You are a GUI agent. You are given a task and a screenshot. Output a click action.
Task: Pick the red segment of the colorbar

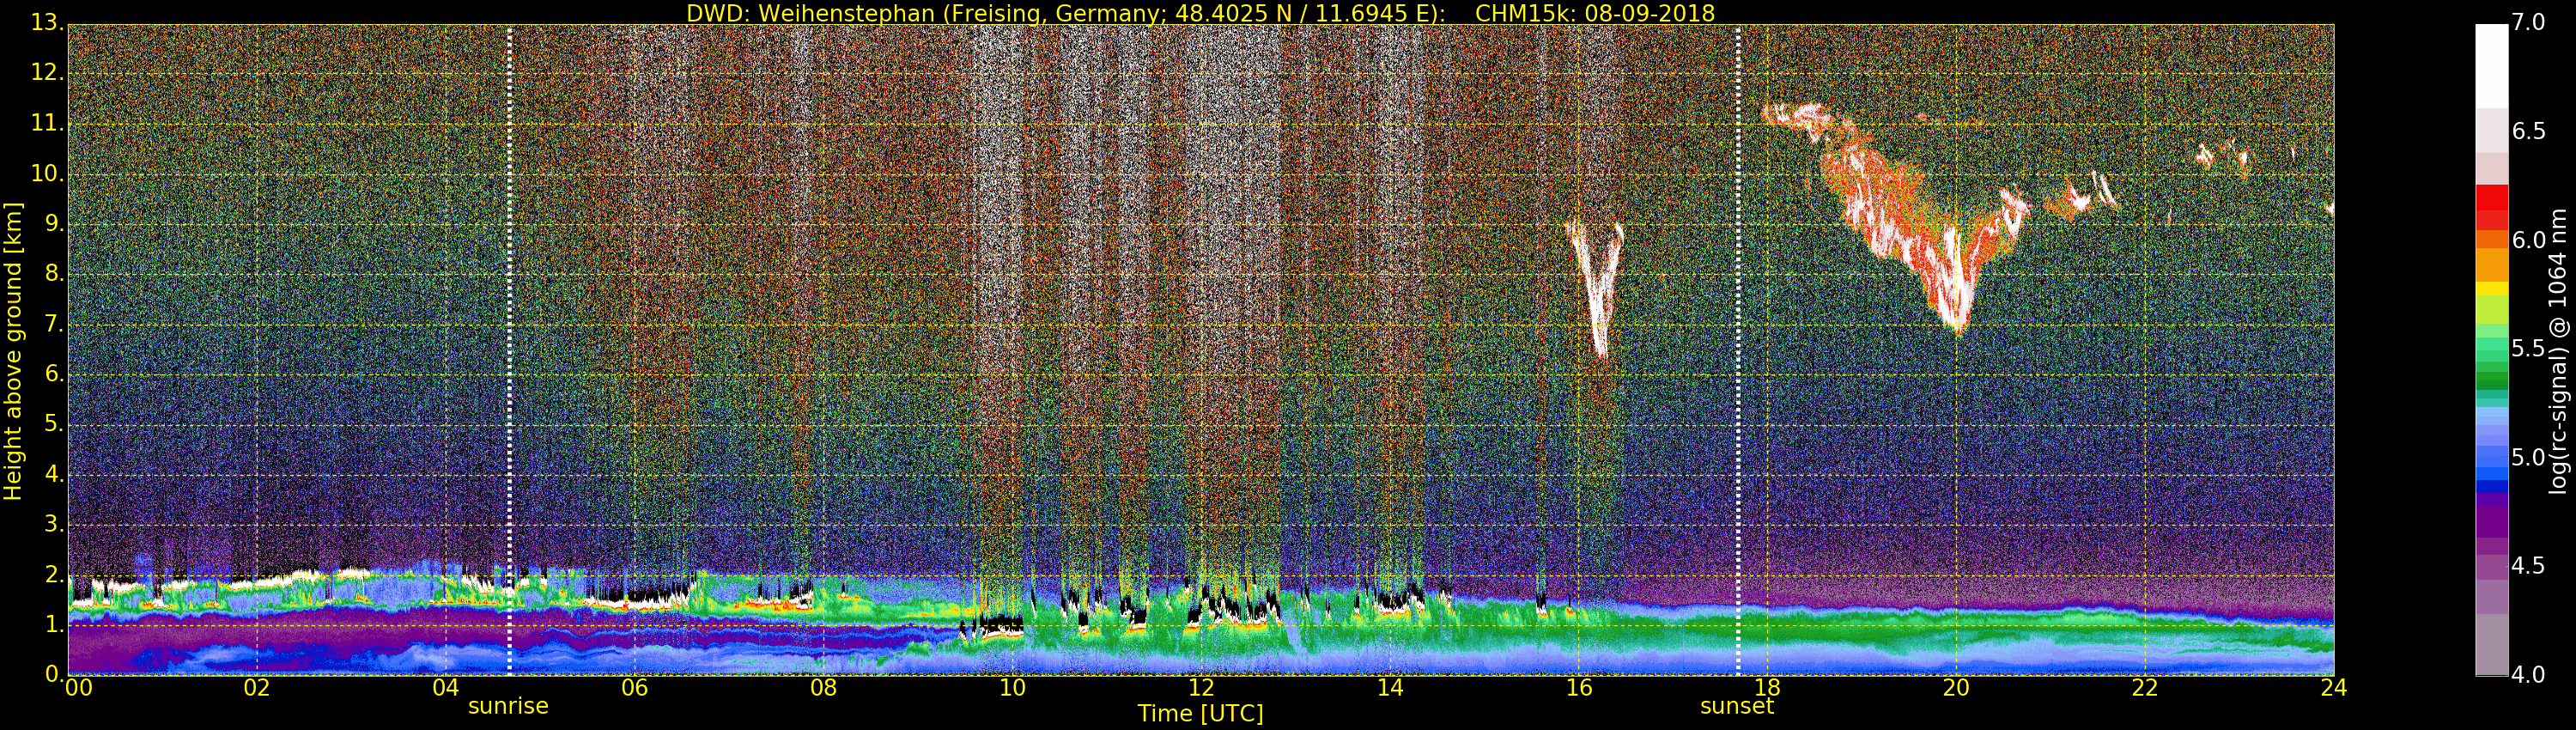(x=2491, y=207)
